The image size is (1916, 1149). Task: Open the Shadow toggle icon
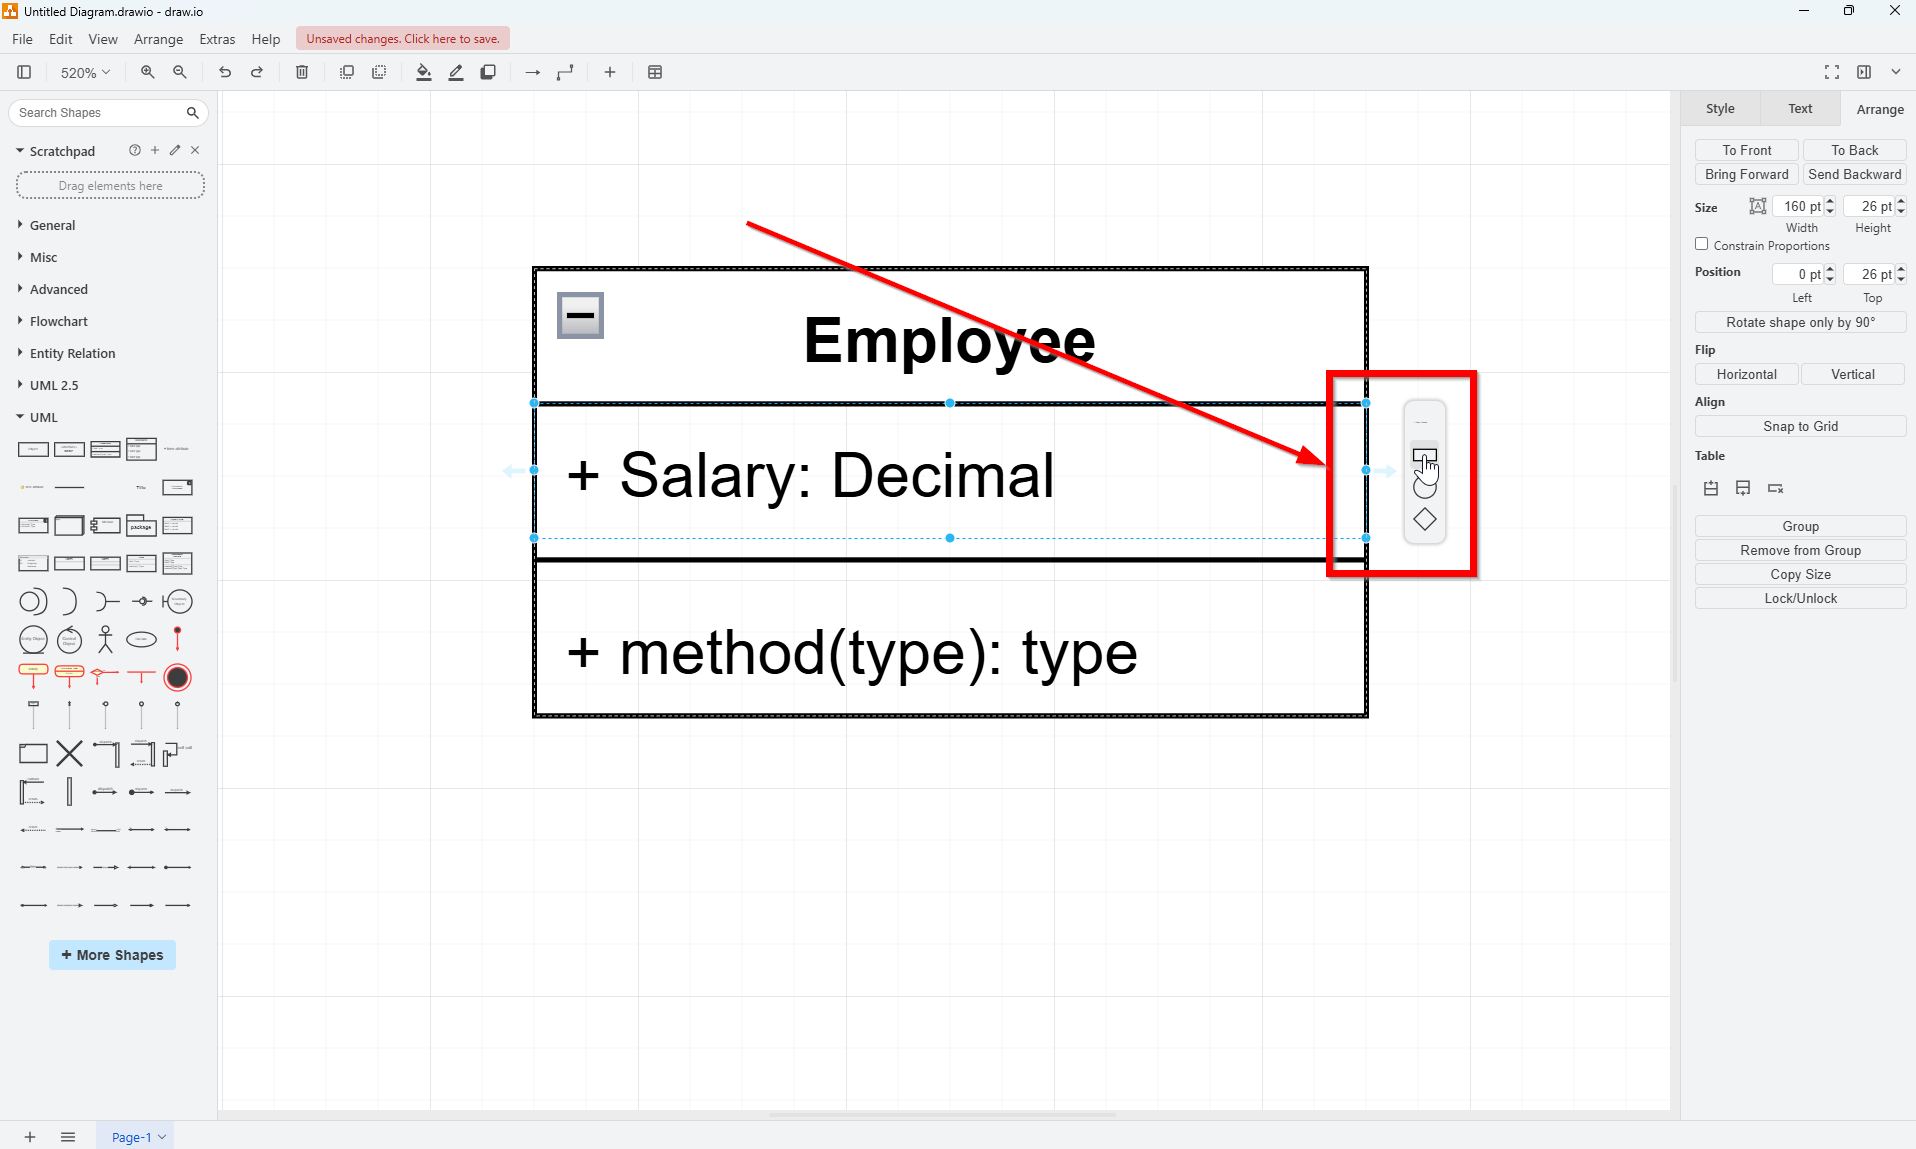pyautogui.click(x=487, y=72)
